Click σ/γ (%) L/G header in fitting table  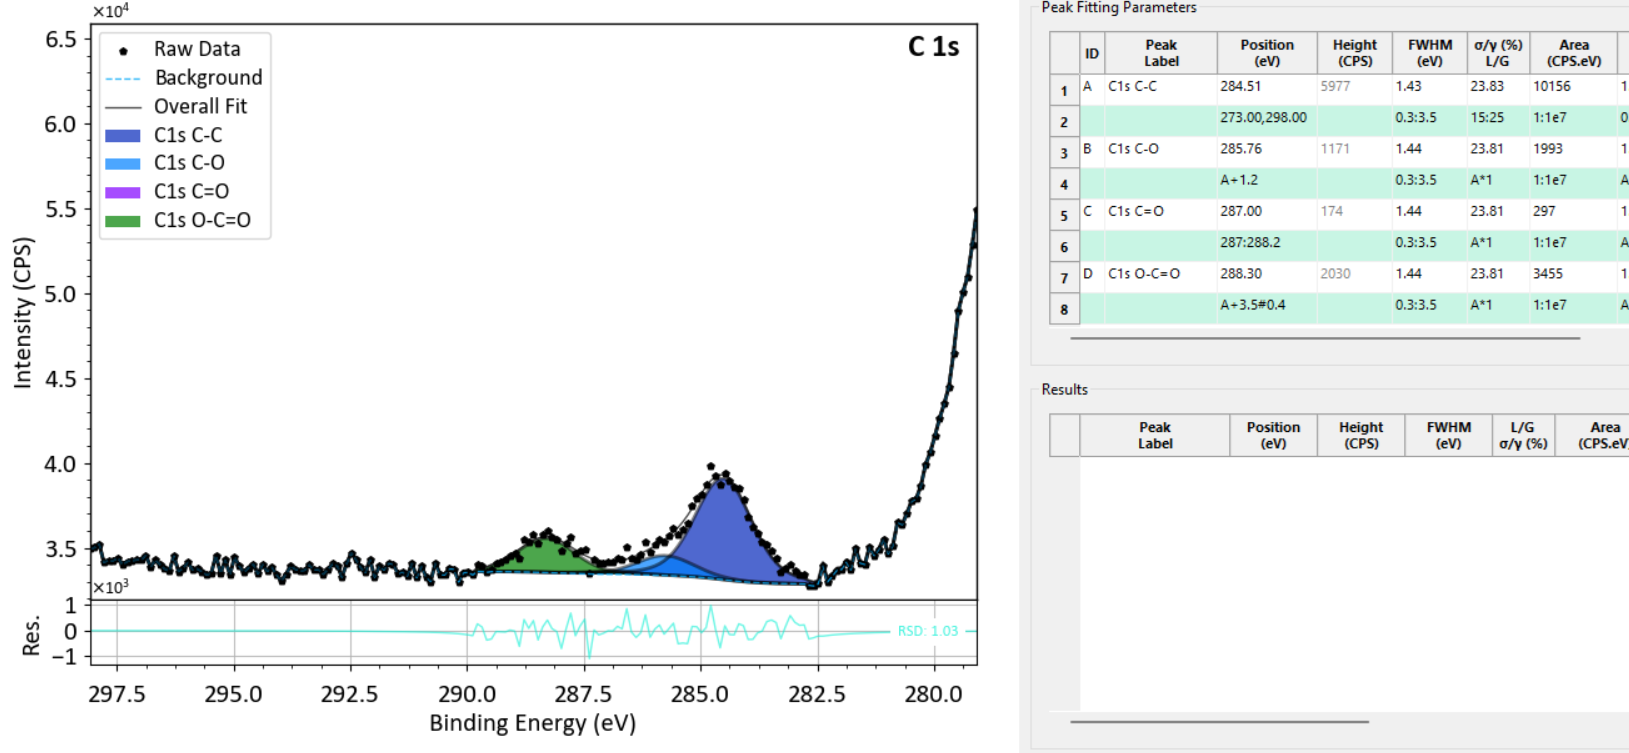tap(1498, 54)
